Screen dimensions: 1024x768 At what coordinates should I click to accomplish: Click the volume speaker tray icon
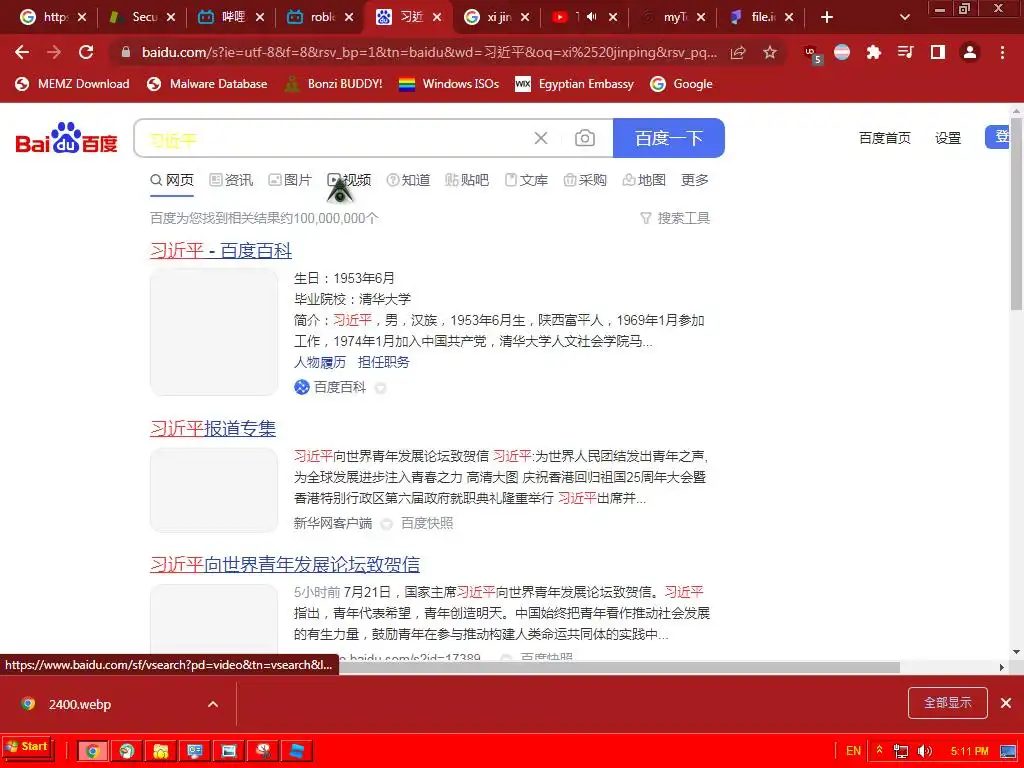point(925,751)
